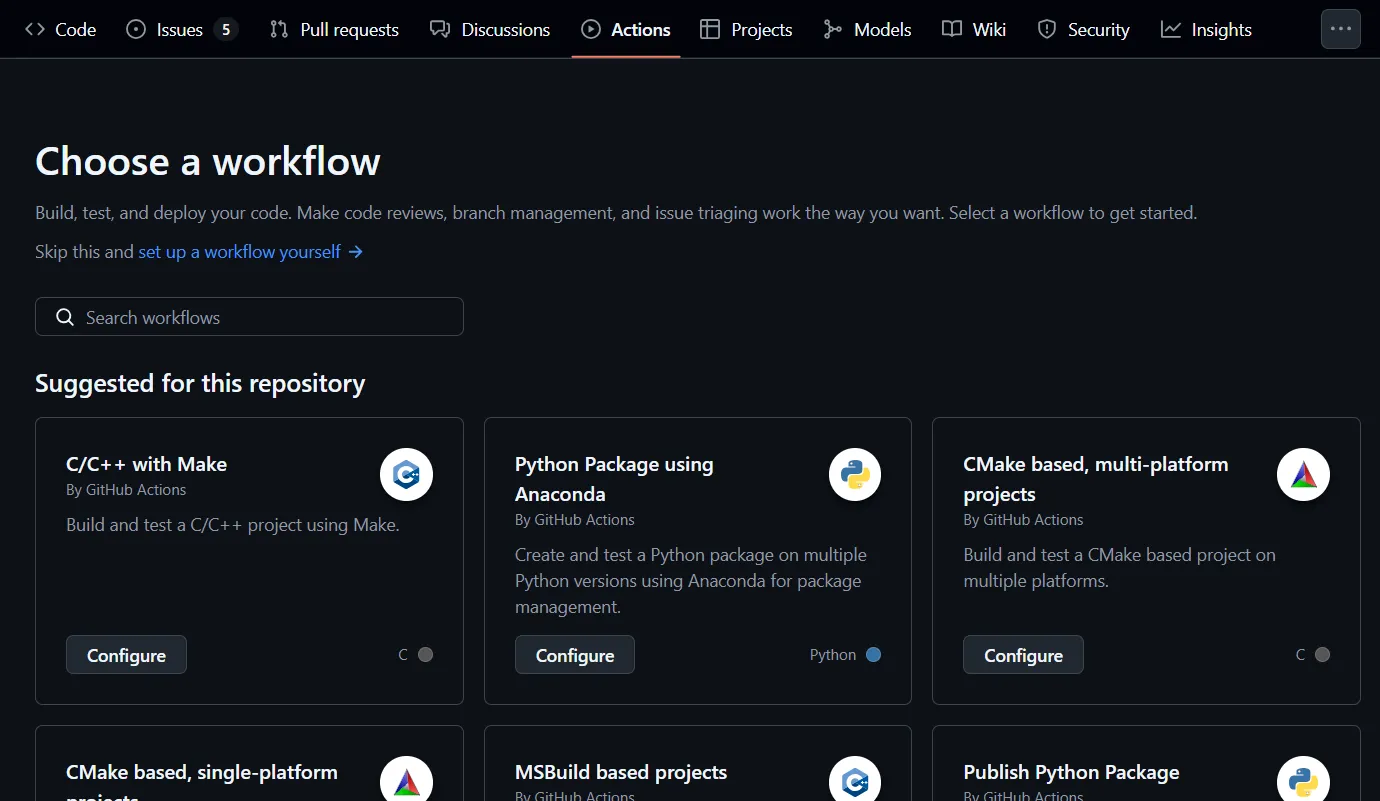The width and height of the screenshot is (1380, 801).
Task: Go to the Code tab
Action: coord(61,30)
